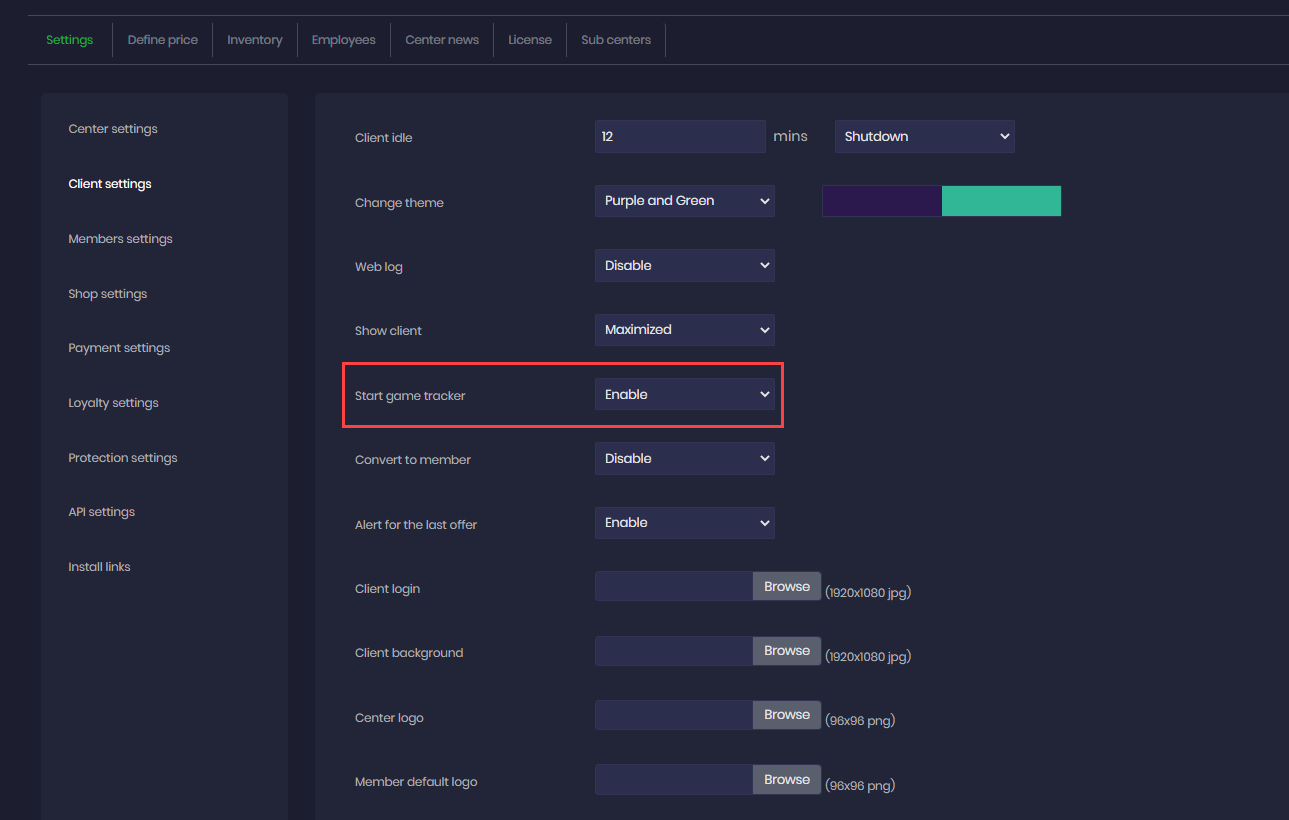
Task: Click the green theme color swatch
Action: tap(1001, 201)
